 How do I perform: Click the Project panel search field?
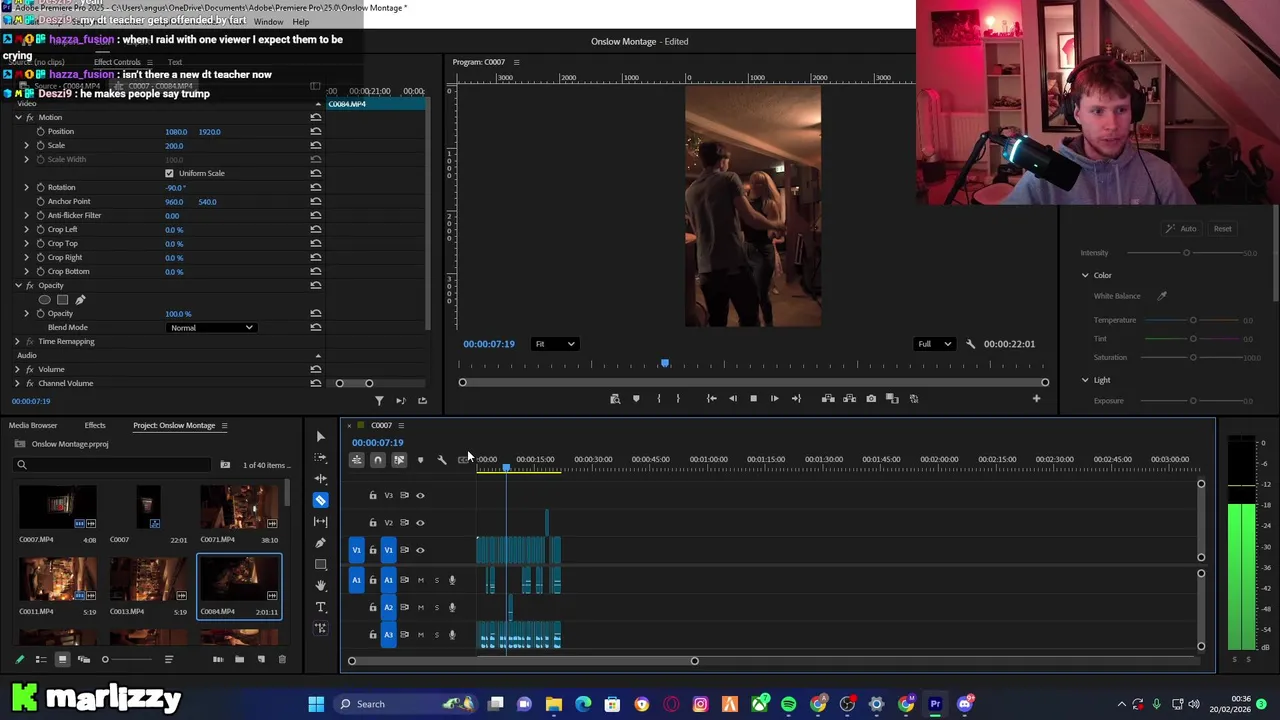(x=112, y=465)
